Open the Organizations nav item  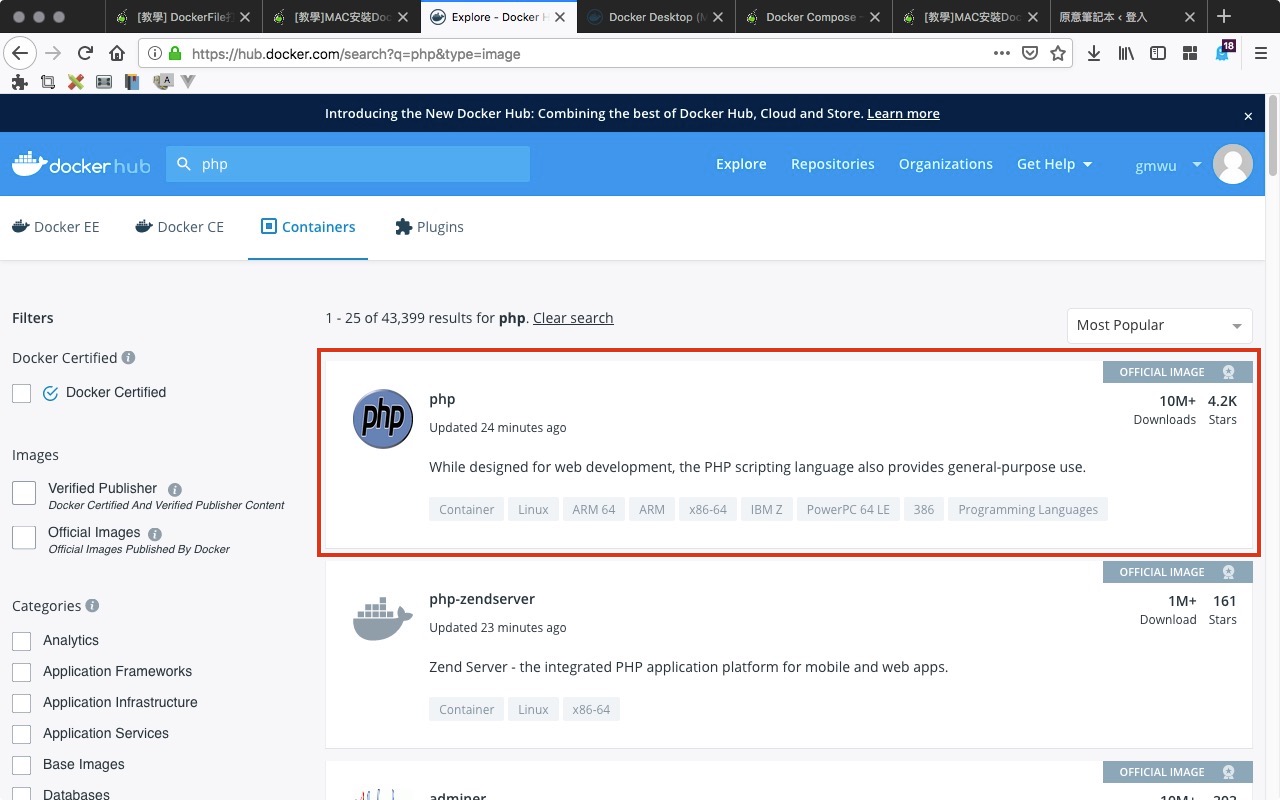point(945,164)
